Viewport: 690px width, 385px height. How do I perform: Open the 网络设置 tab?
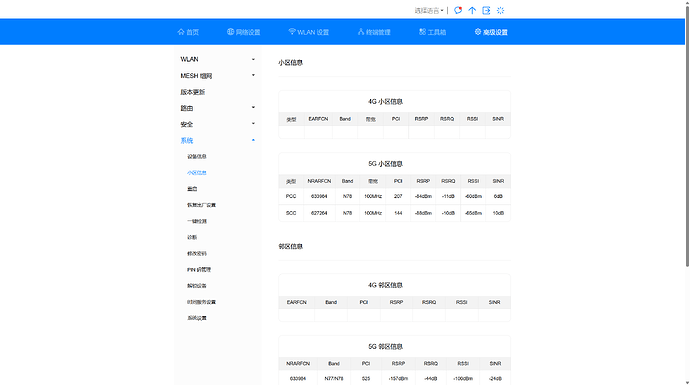pos(244,32)
